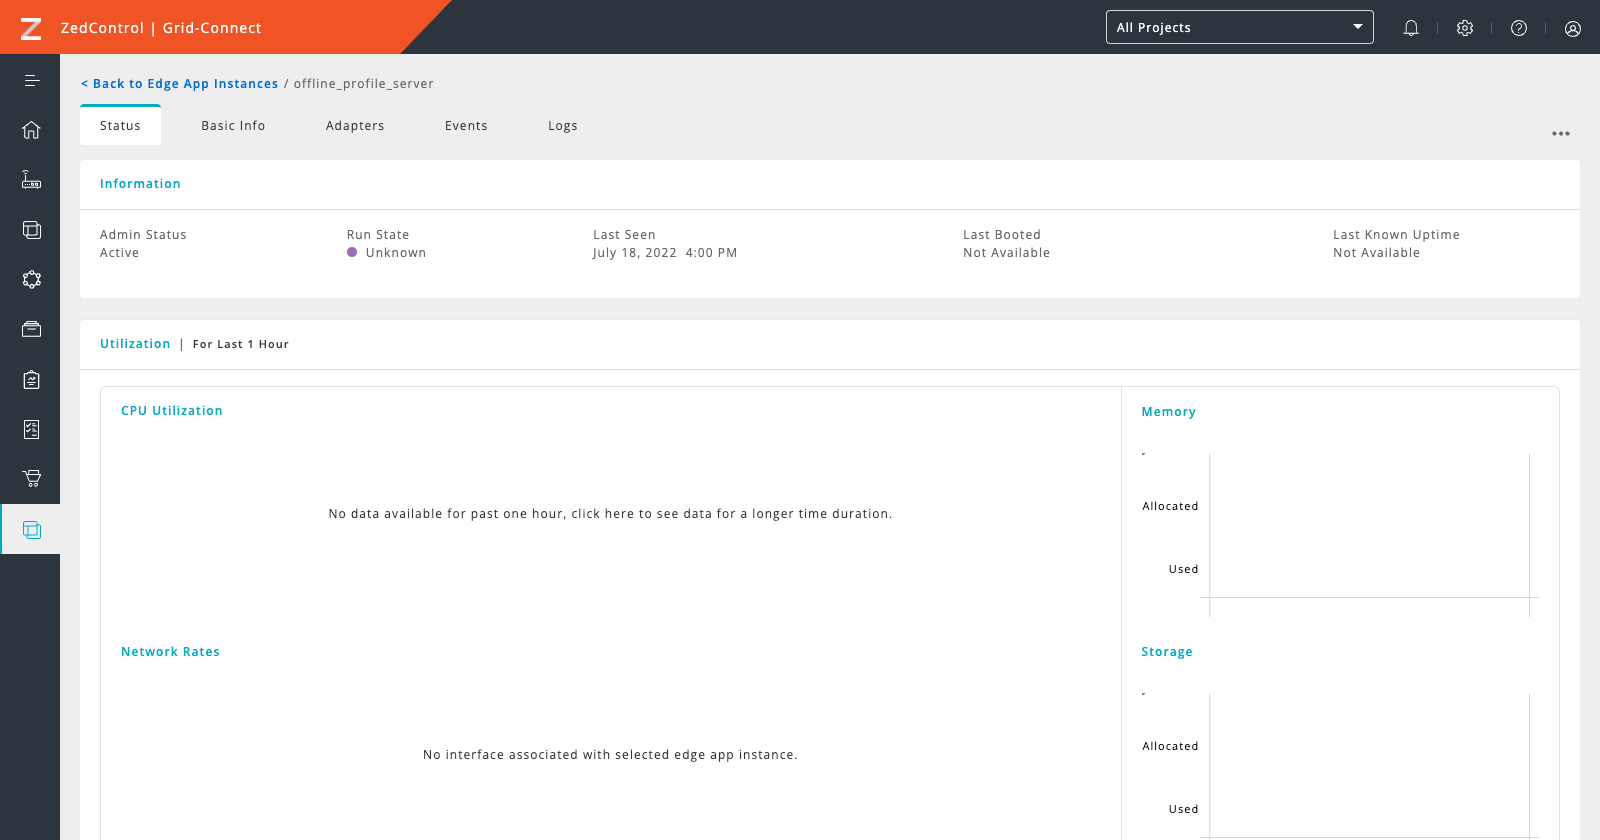Open the checklist sidebar icon

(32, 430)
